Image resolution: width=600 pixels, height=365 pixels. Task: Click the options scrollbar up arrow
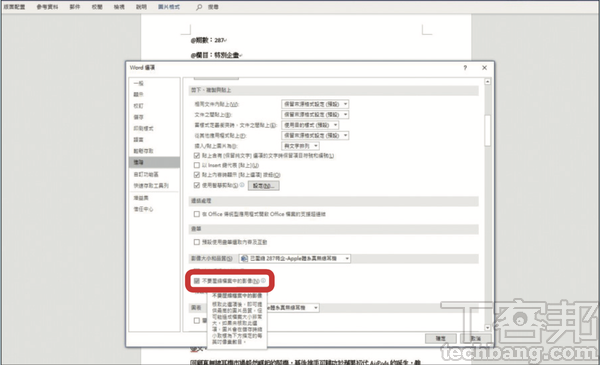(488, 81)
